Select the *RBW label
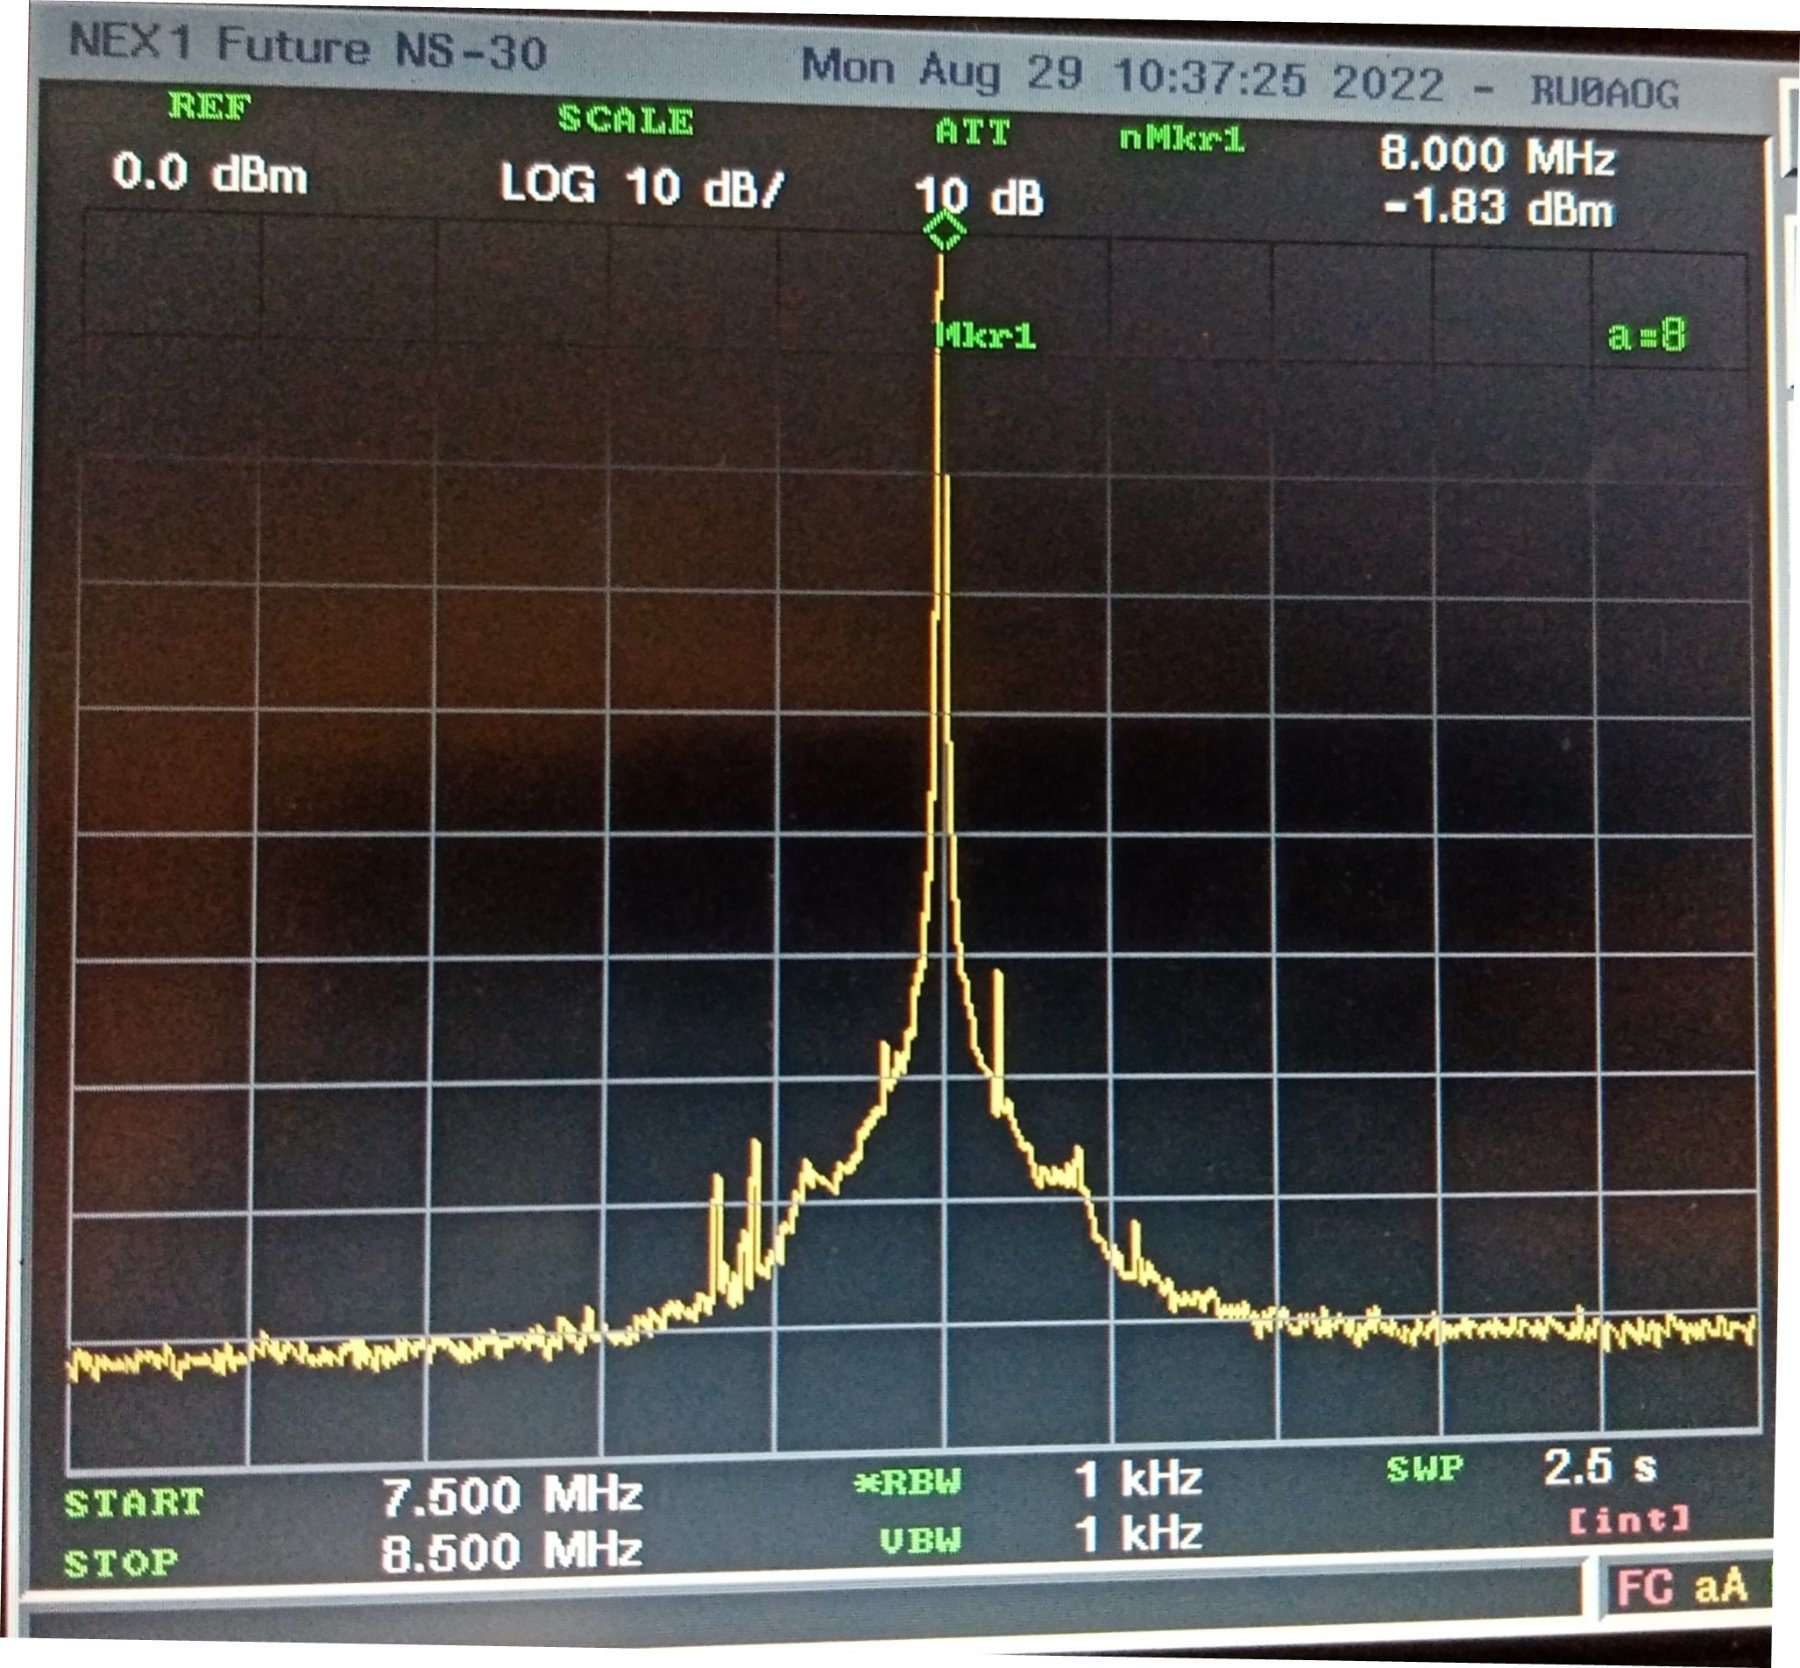 click(x=907, y=1482)
